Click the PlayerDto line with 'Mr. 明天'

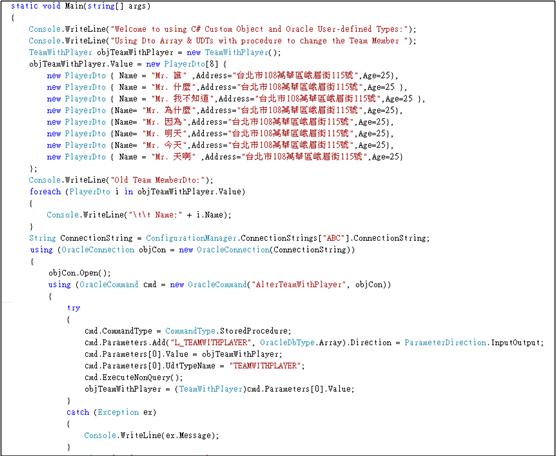221,134
